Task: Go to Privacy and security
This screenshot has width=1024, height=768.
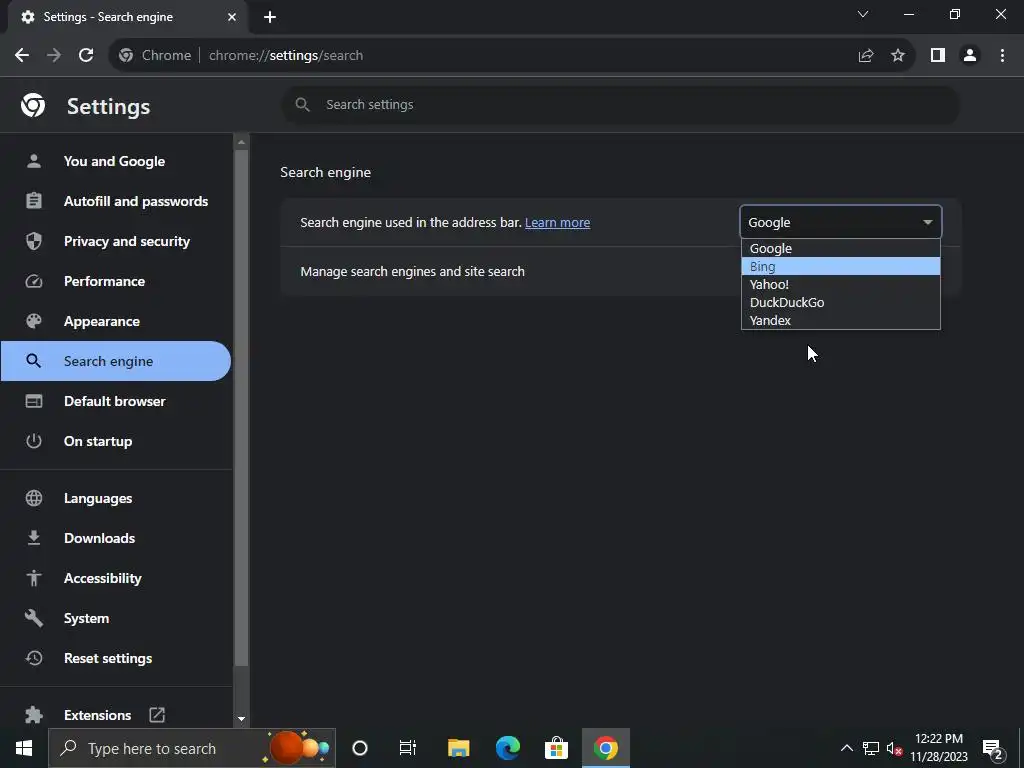Action: click(x=116, y=241)
